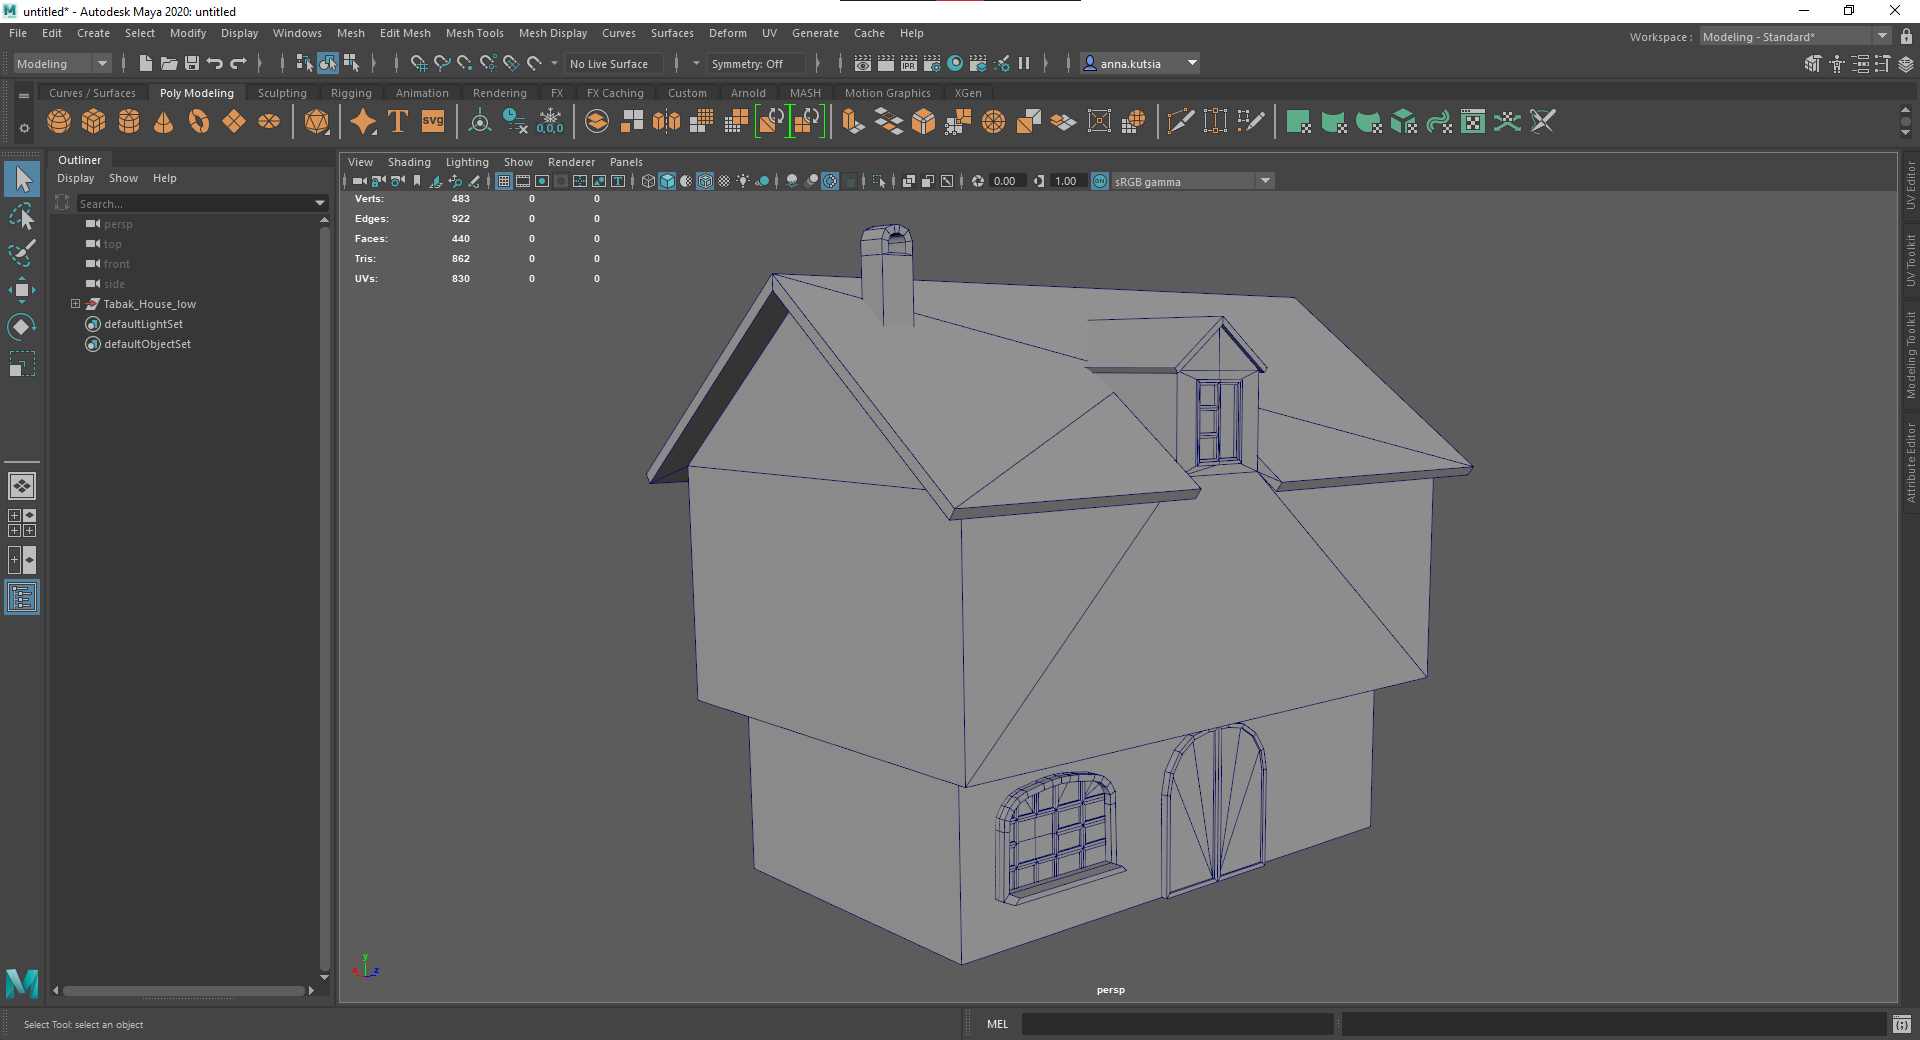Click the IPR render icon
This screenshot has width=1920, height=1040.
[908, 63]
